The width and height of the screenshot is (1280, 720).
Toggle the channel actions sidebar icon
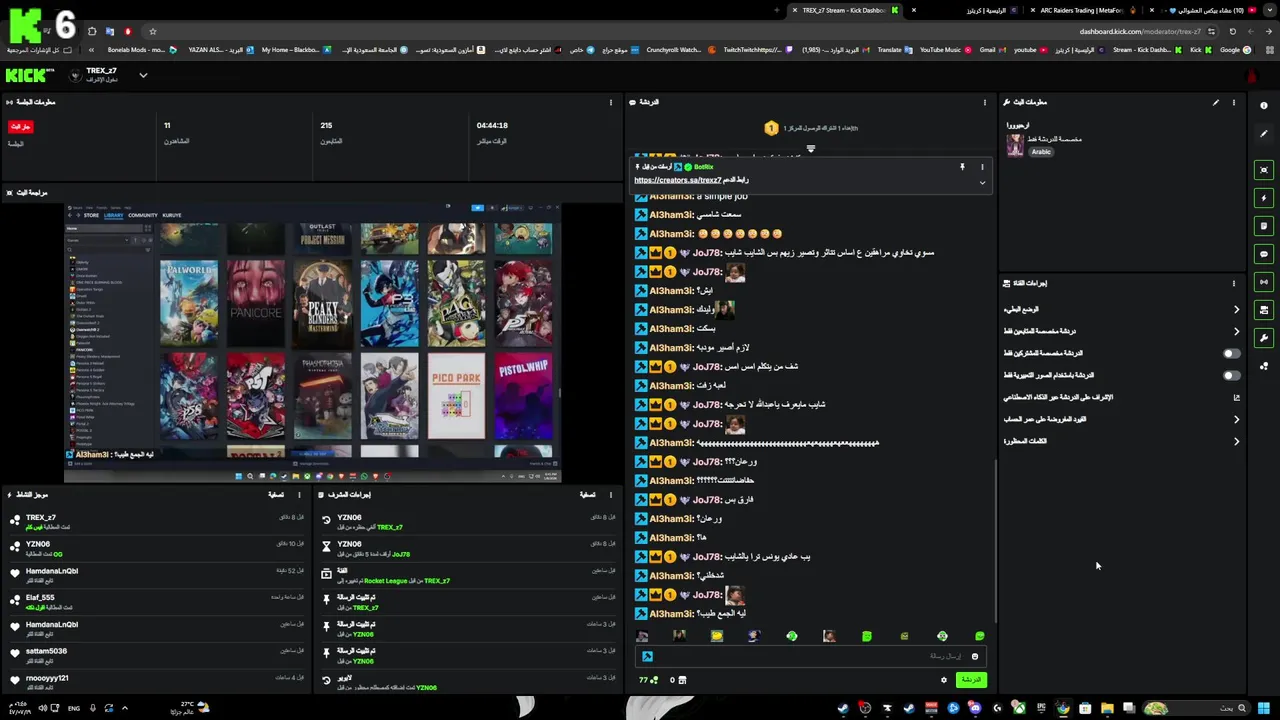1264,310
